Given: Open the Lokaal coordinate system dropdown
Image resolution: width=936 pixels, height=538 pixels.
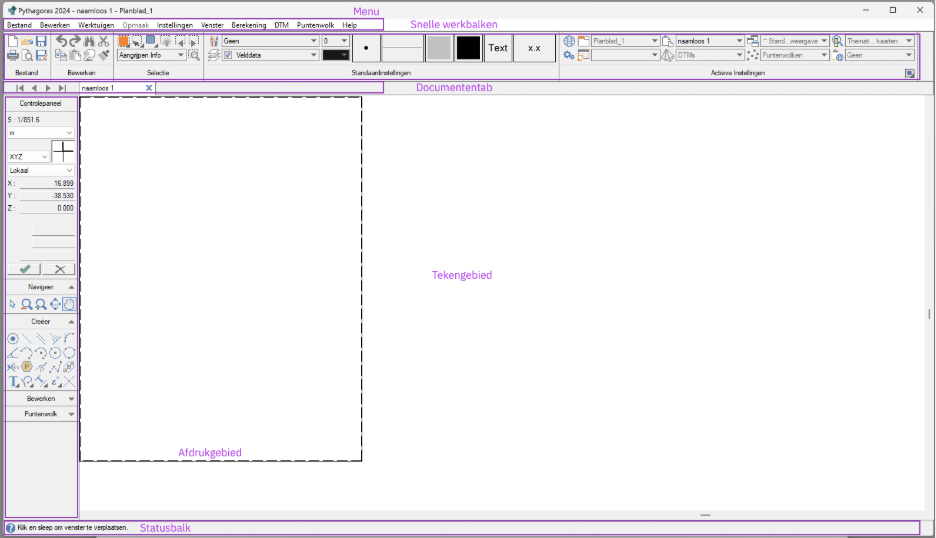Looking at the screenshot, I should coord(41,170).
